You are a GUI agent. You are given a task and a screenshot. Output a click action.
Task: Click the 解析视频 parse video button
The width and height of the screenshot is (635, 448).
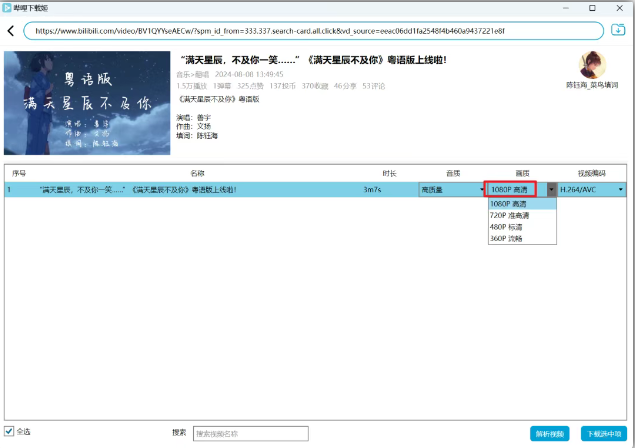tap(550, 434)
